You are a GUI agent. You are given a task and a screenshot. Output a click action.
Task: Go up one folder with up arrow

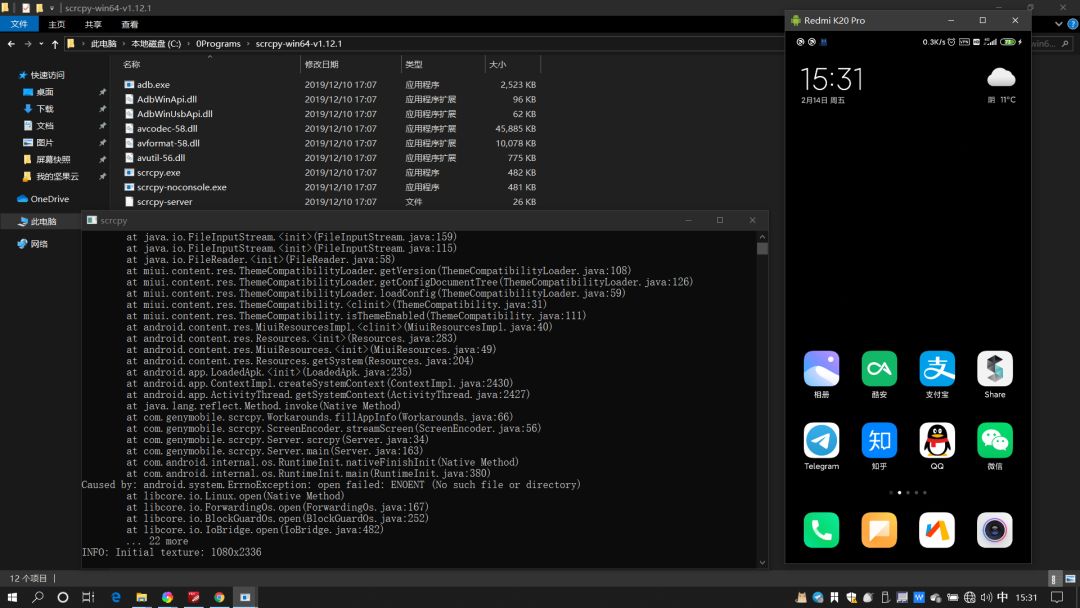(54, 43)
